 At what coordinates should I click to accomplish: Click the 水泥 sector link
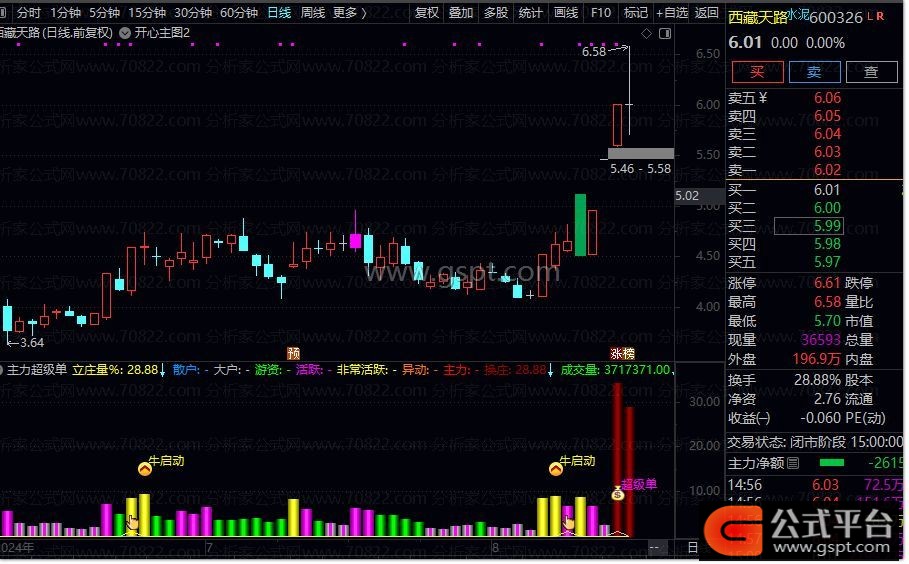point(798,14)
